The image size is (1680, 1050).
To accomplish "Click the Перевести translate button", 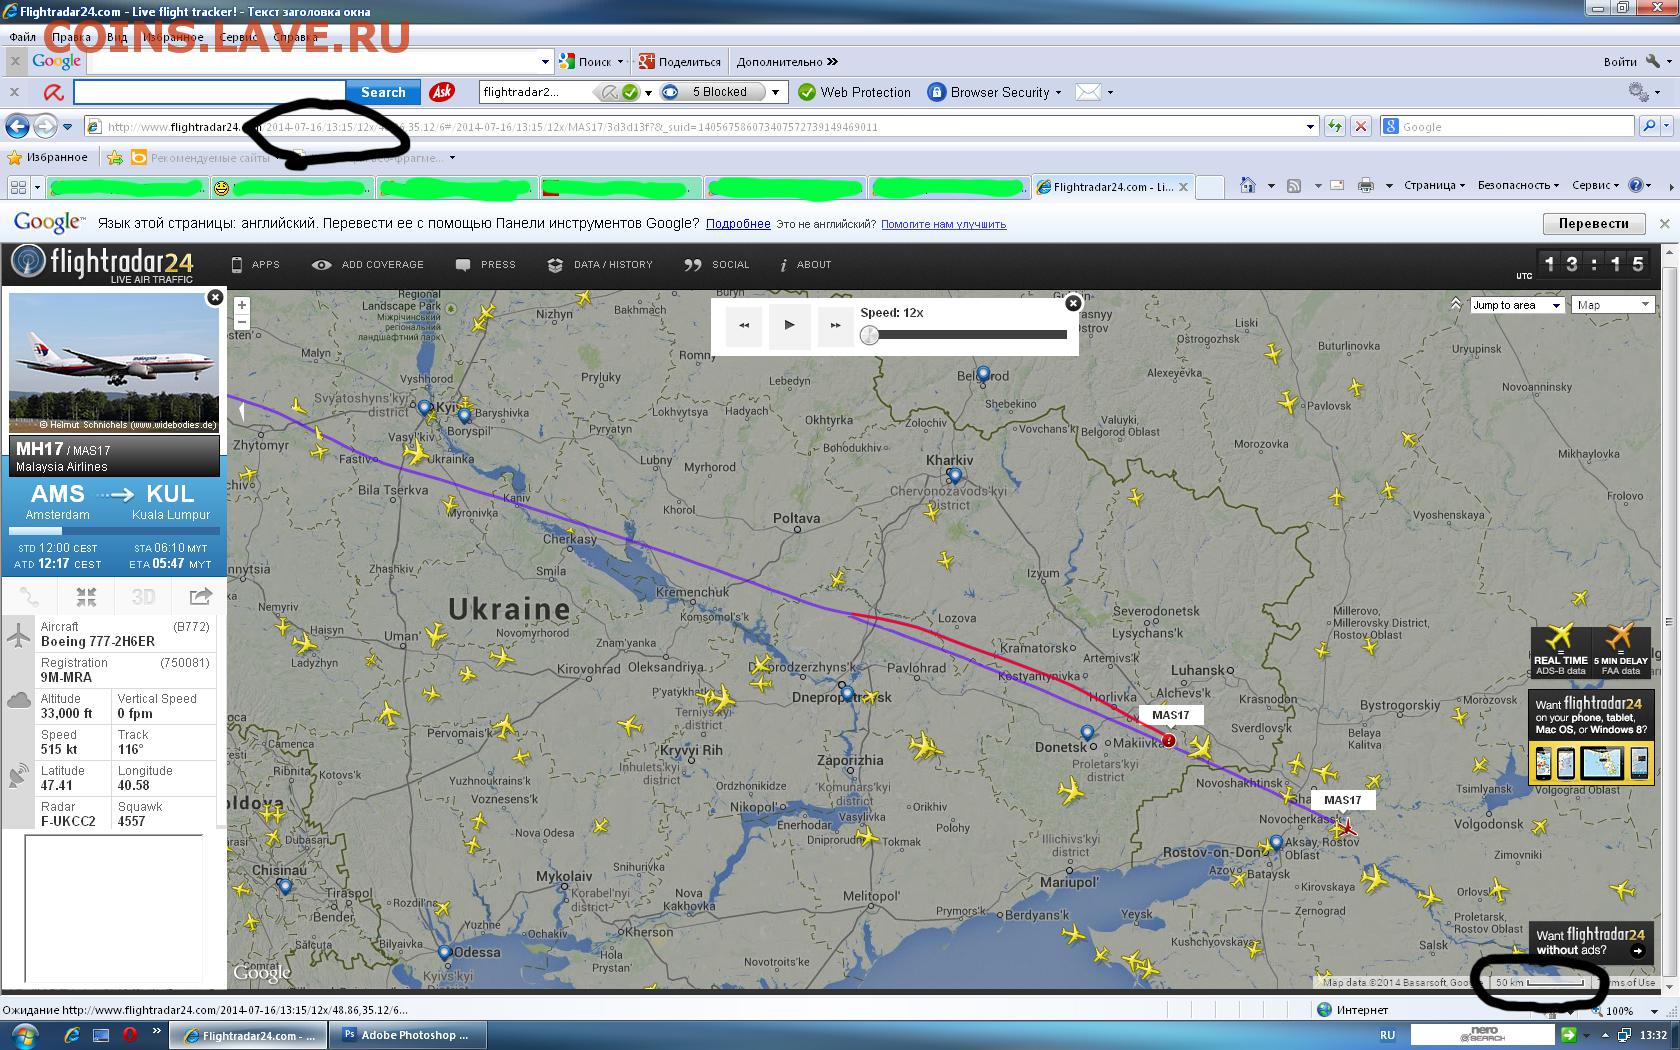I will pyautogui.click(x=1593, y=223).
